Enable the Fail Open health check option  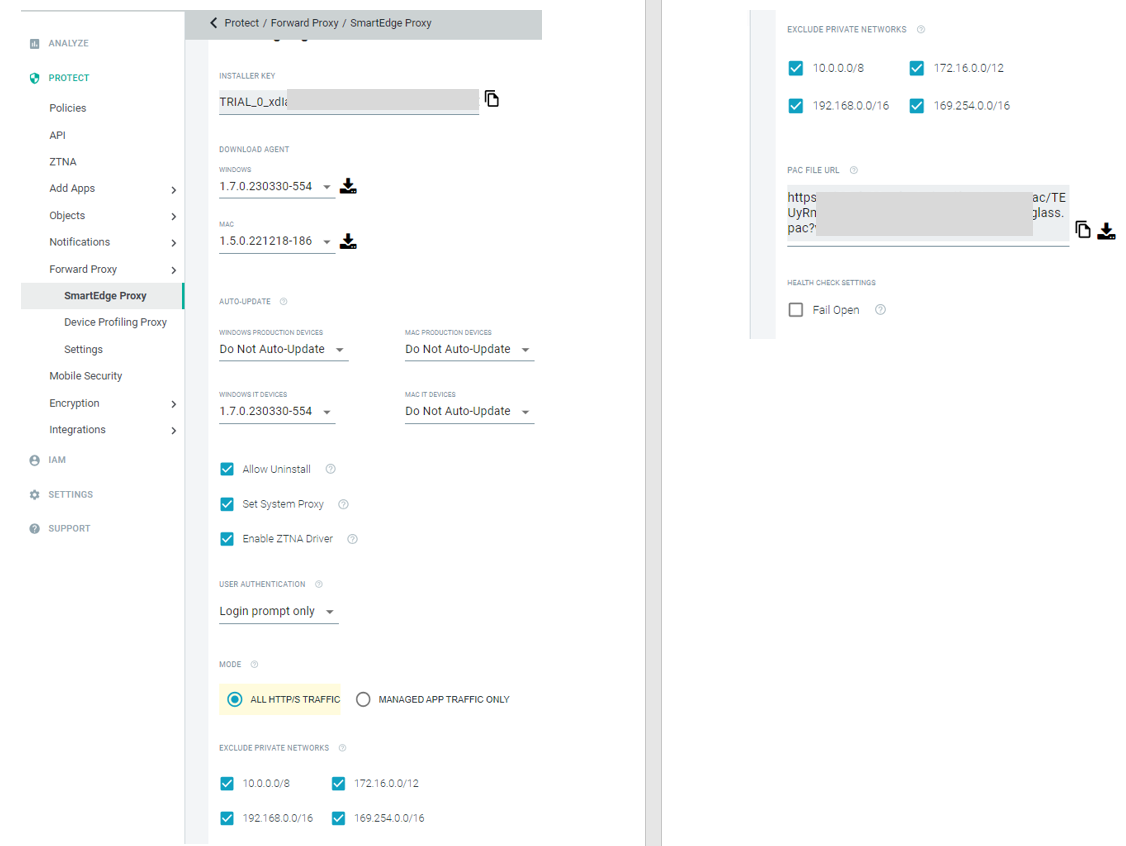(x=795, y=309)
